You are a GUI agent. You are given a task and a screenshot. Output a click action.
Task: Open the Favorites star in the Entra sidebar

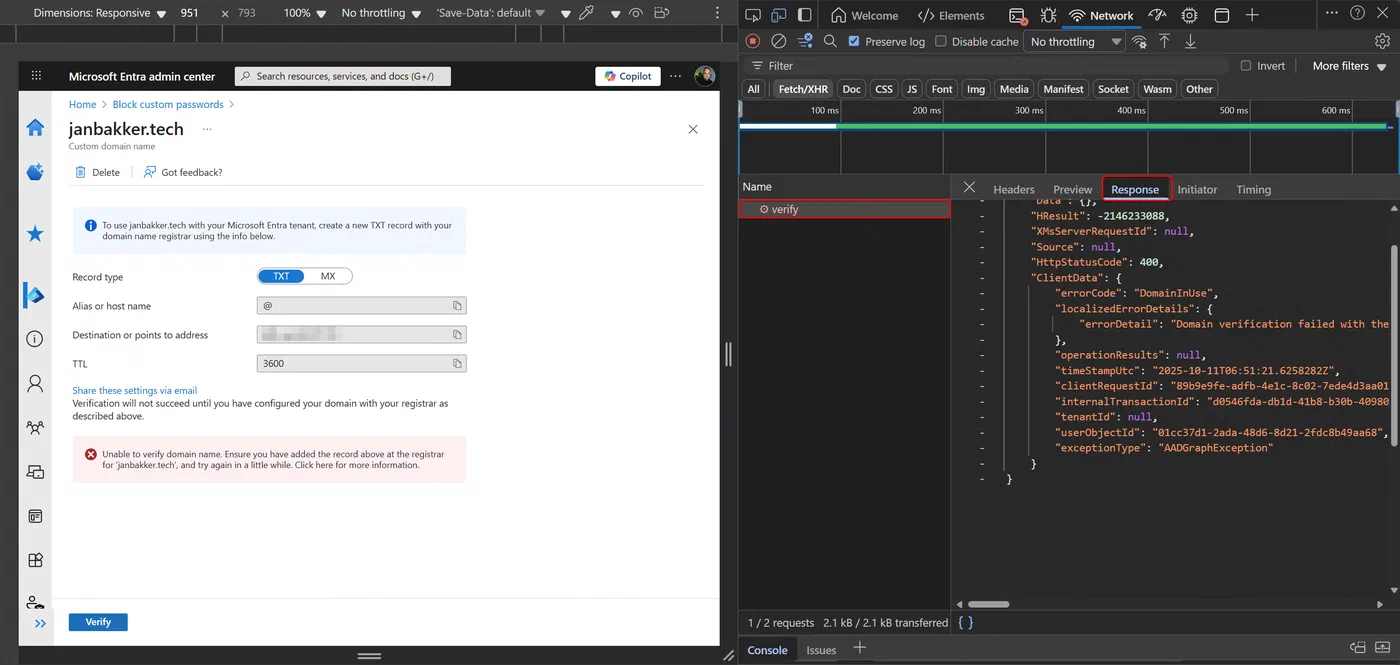tap(35, 234)
